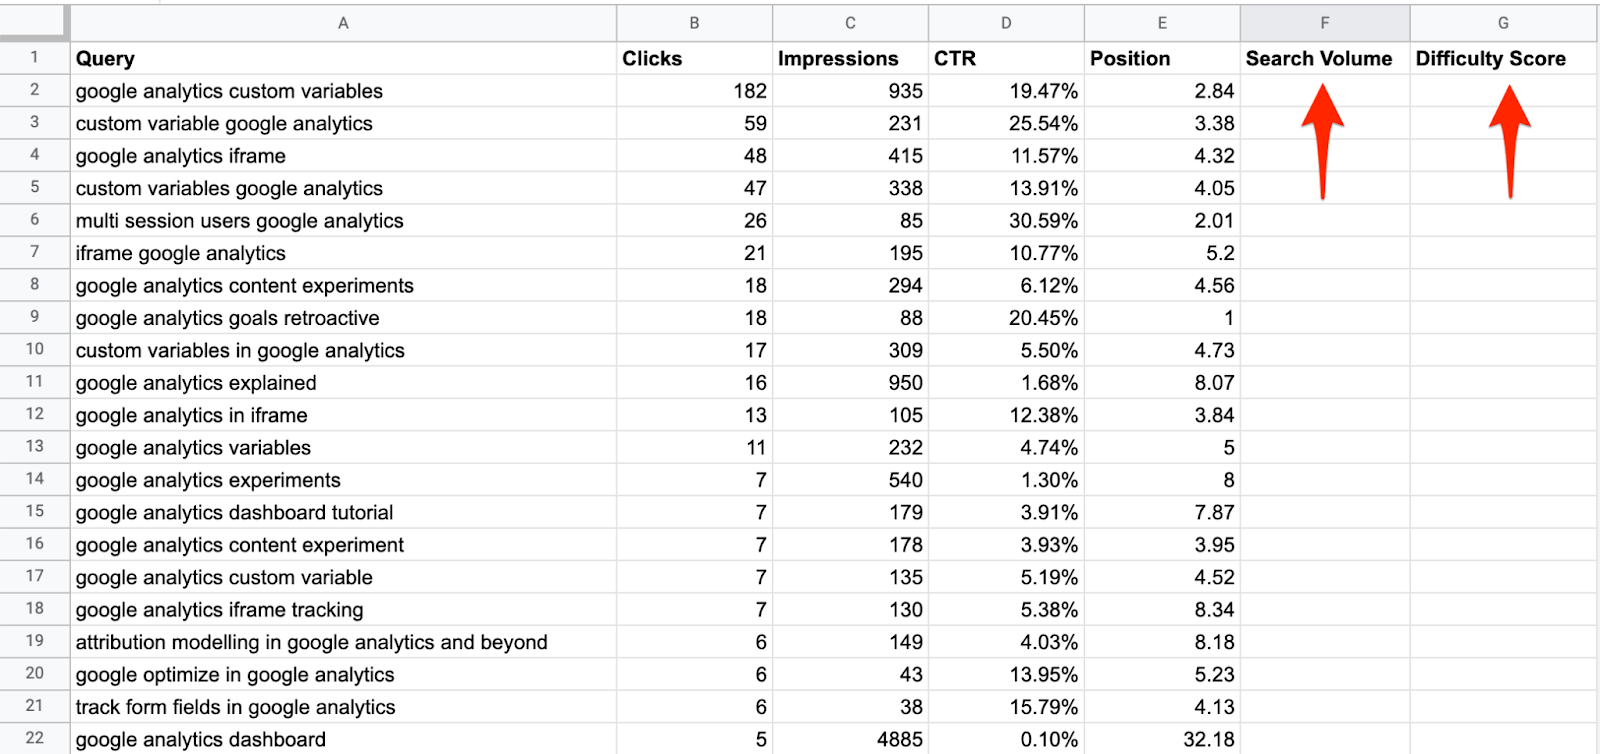
Task: Click the cell showing 4885 impressions
Action: click(850, 739)
